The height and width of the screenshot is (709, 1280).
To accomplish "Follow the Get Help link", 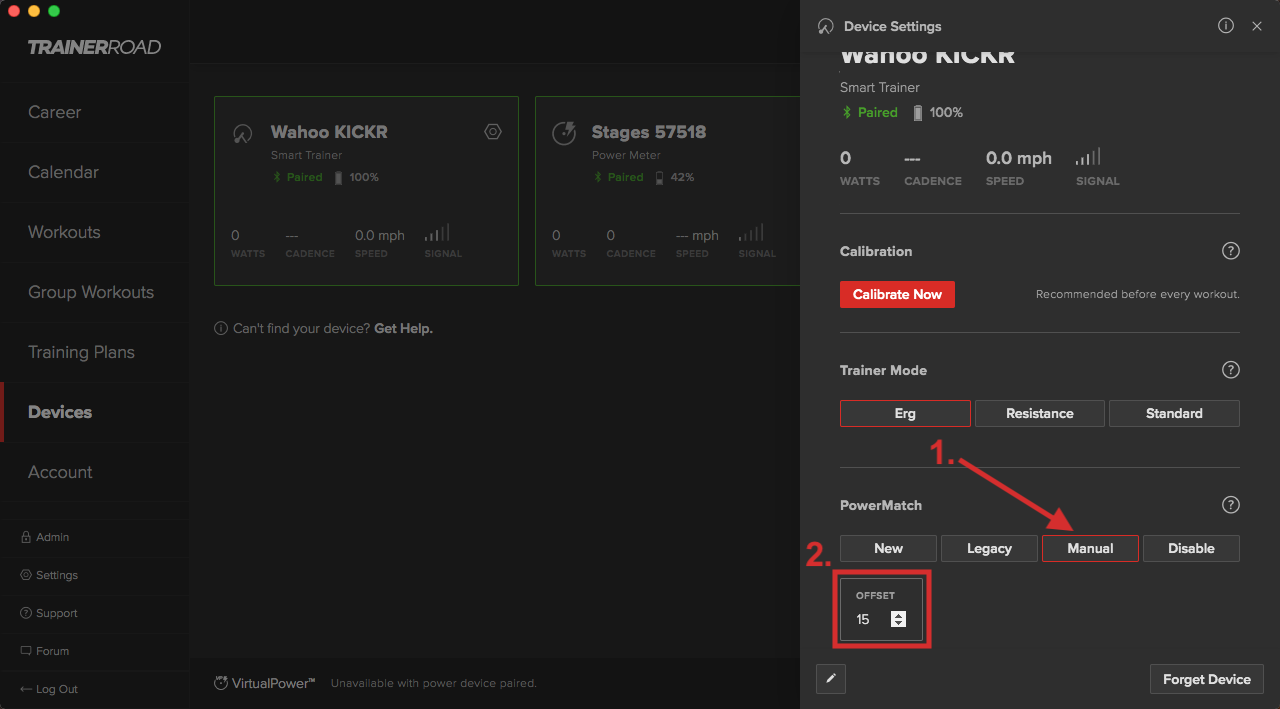I will [403, 328].
